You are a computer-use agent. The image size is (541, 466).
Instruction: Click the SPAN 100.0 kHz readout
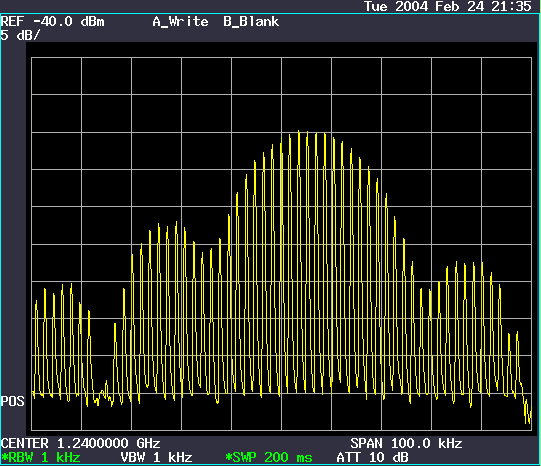pos(406,443)
